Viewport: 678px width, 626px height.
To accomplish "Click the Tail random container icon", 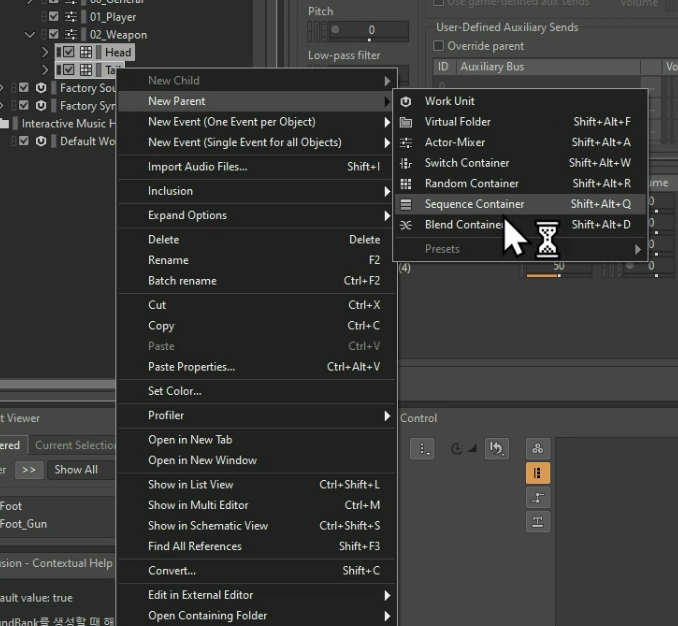I will (86, 70).
